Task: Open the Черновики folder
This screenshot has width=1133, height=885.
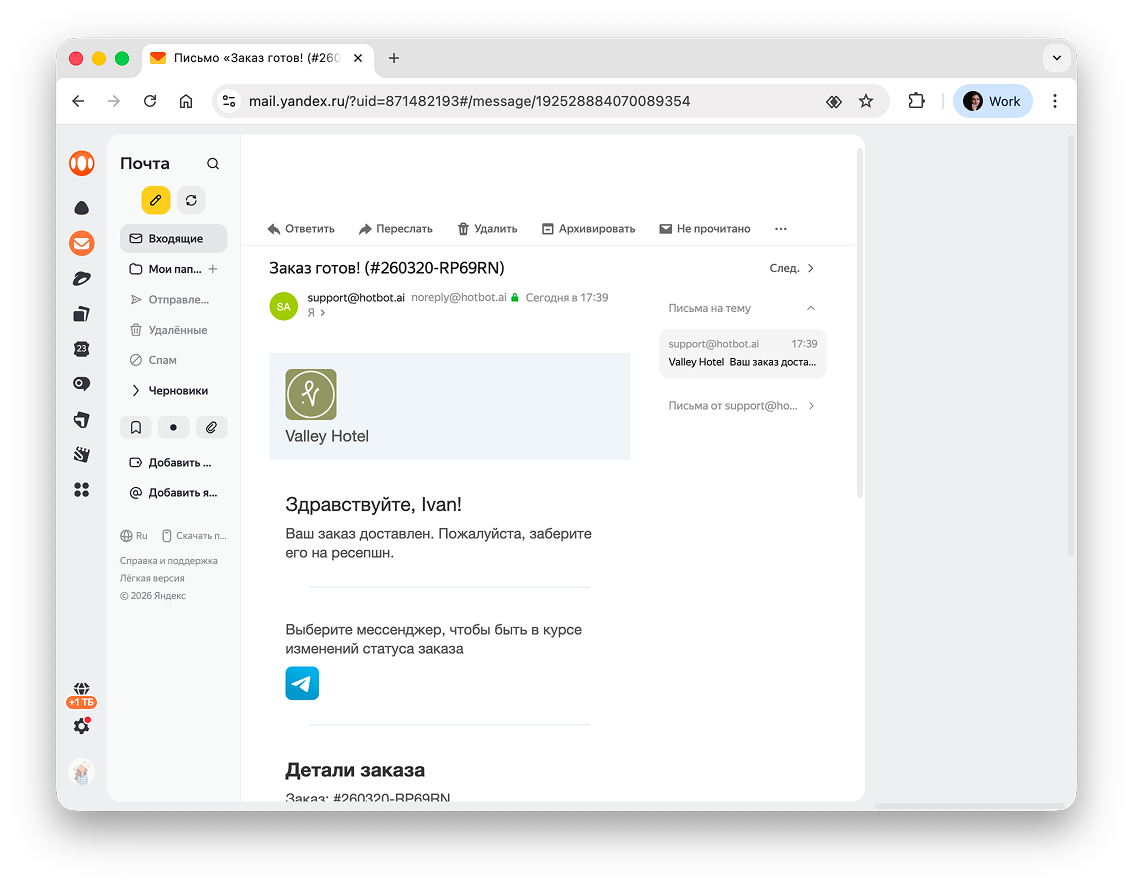Action: coord(178,391)
